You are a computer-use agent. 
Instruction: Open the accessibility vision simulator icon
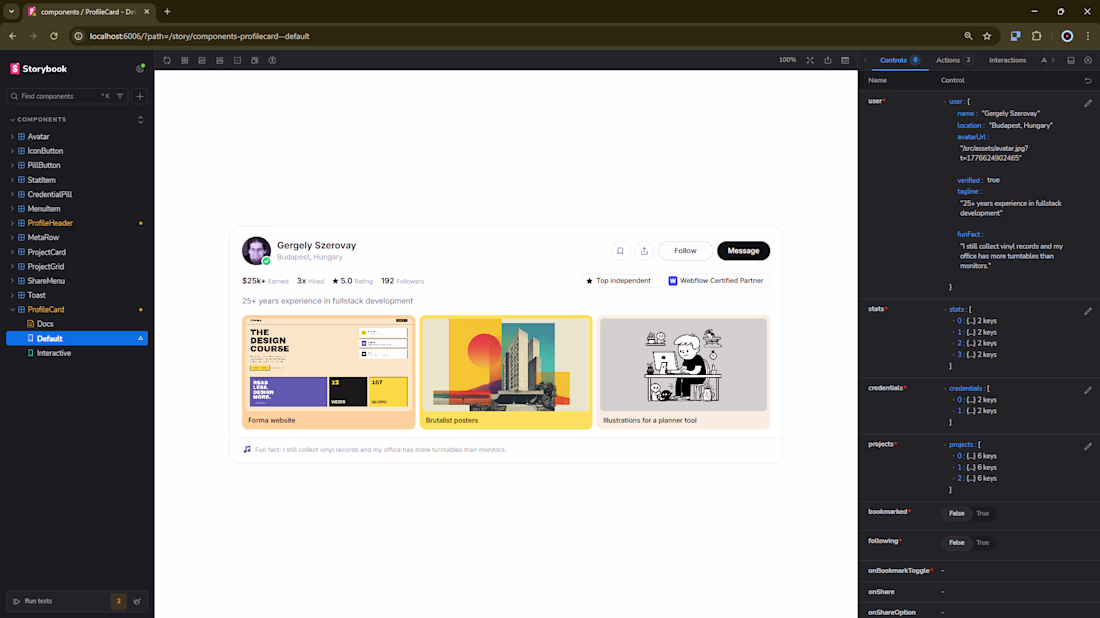272,60
